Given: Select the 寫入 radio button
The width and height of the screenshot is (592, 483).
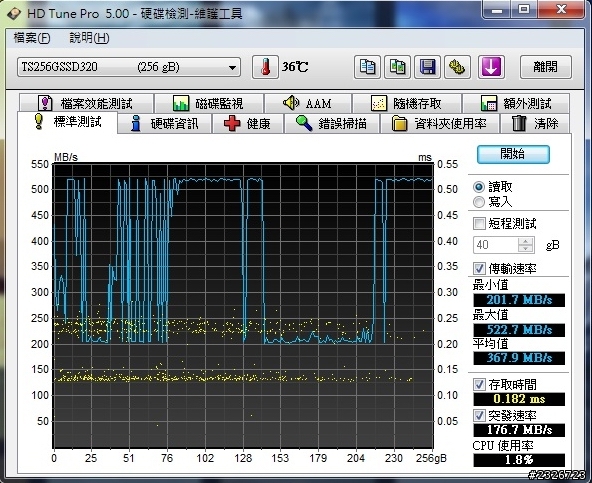Looking at the screenshot, I should [x=479, y=202].
